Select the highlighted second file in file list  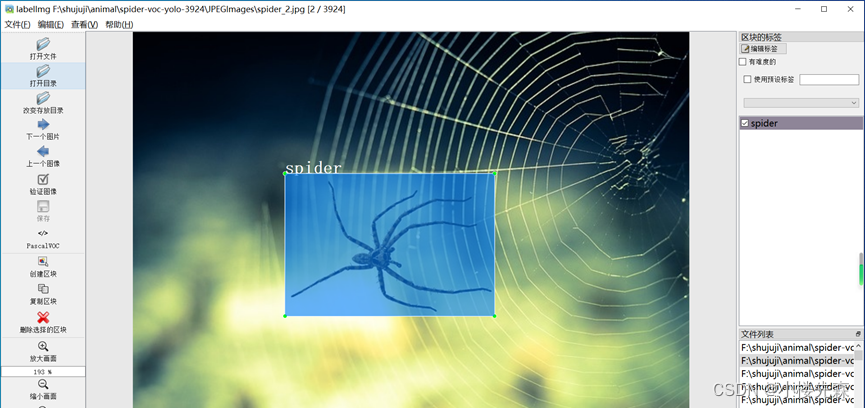pos(797,361)
